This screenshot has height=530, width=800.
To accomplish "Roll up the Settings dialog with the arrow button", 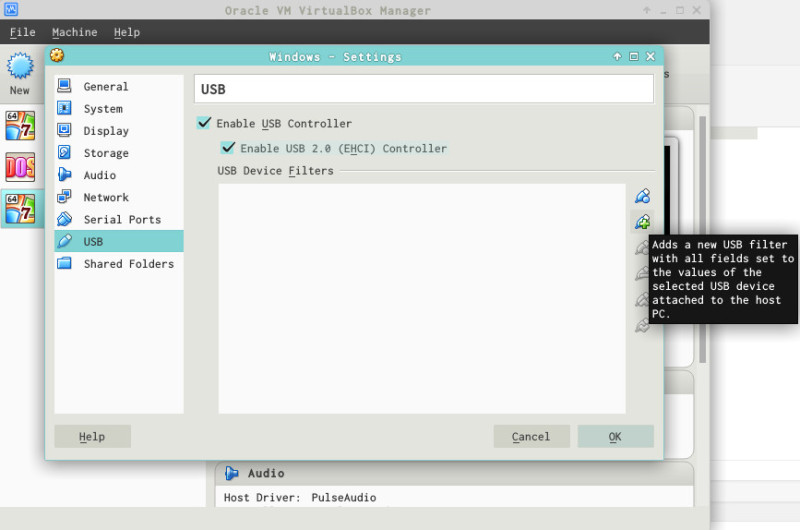I will click(617, 56).
